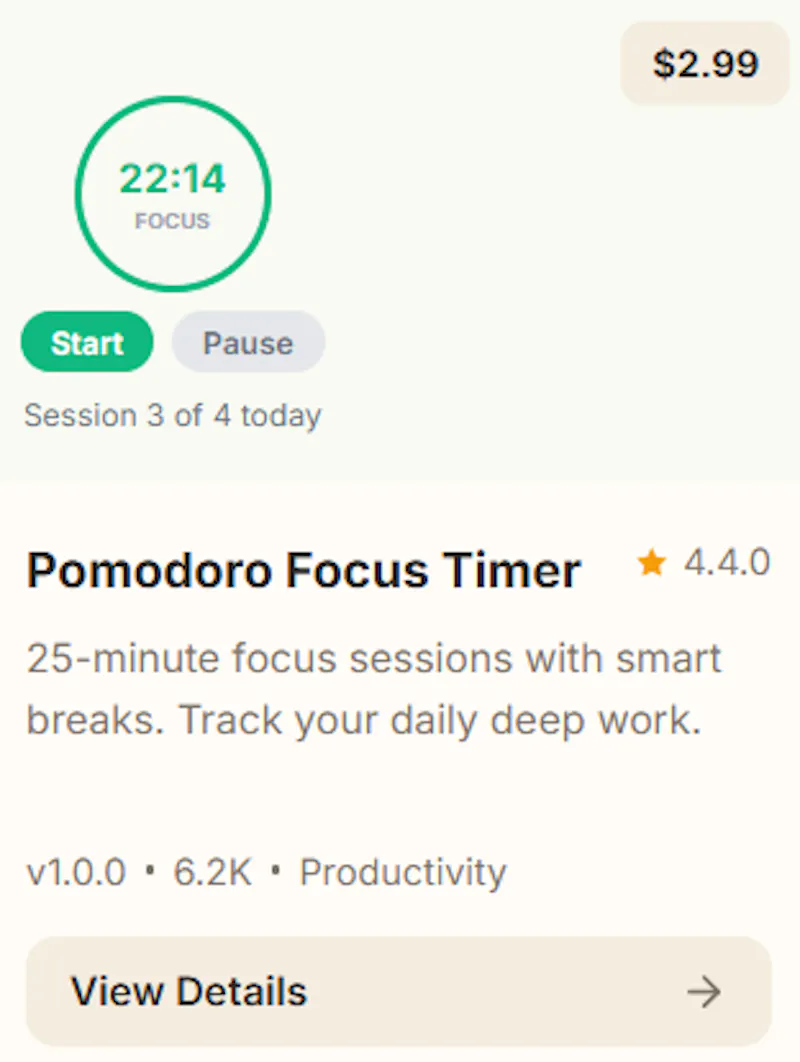Viewport: 800px width, 1062px height.
Task: Click the green circular timer ring
Action: pos(173,194)
